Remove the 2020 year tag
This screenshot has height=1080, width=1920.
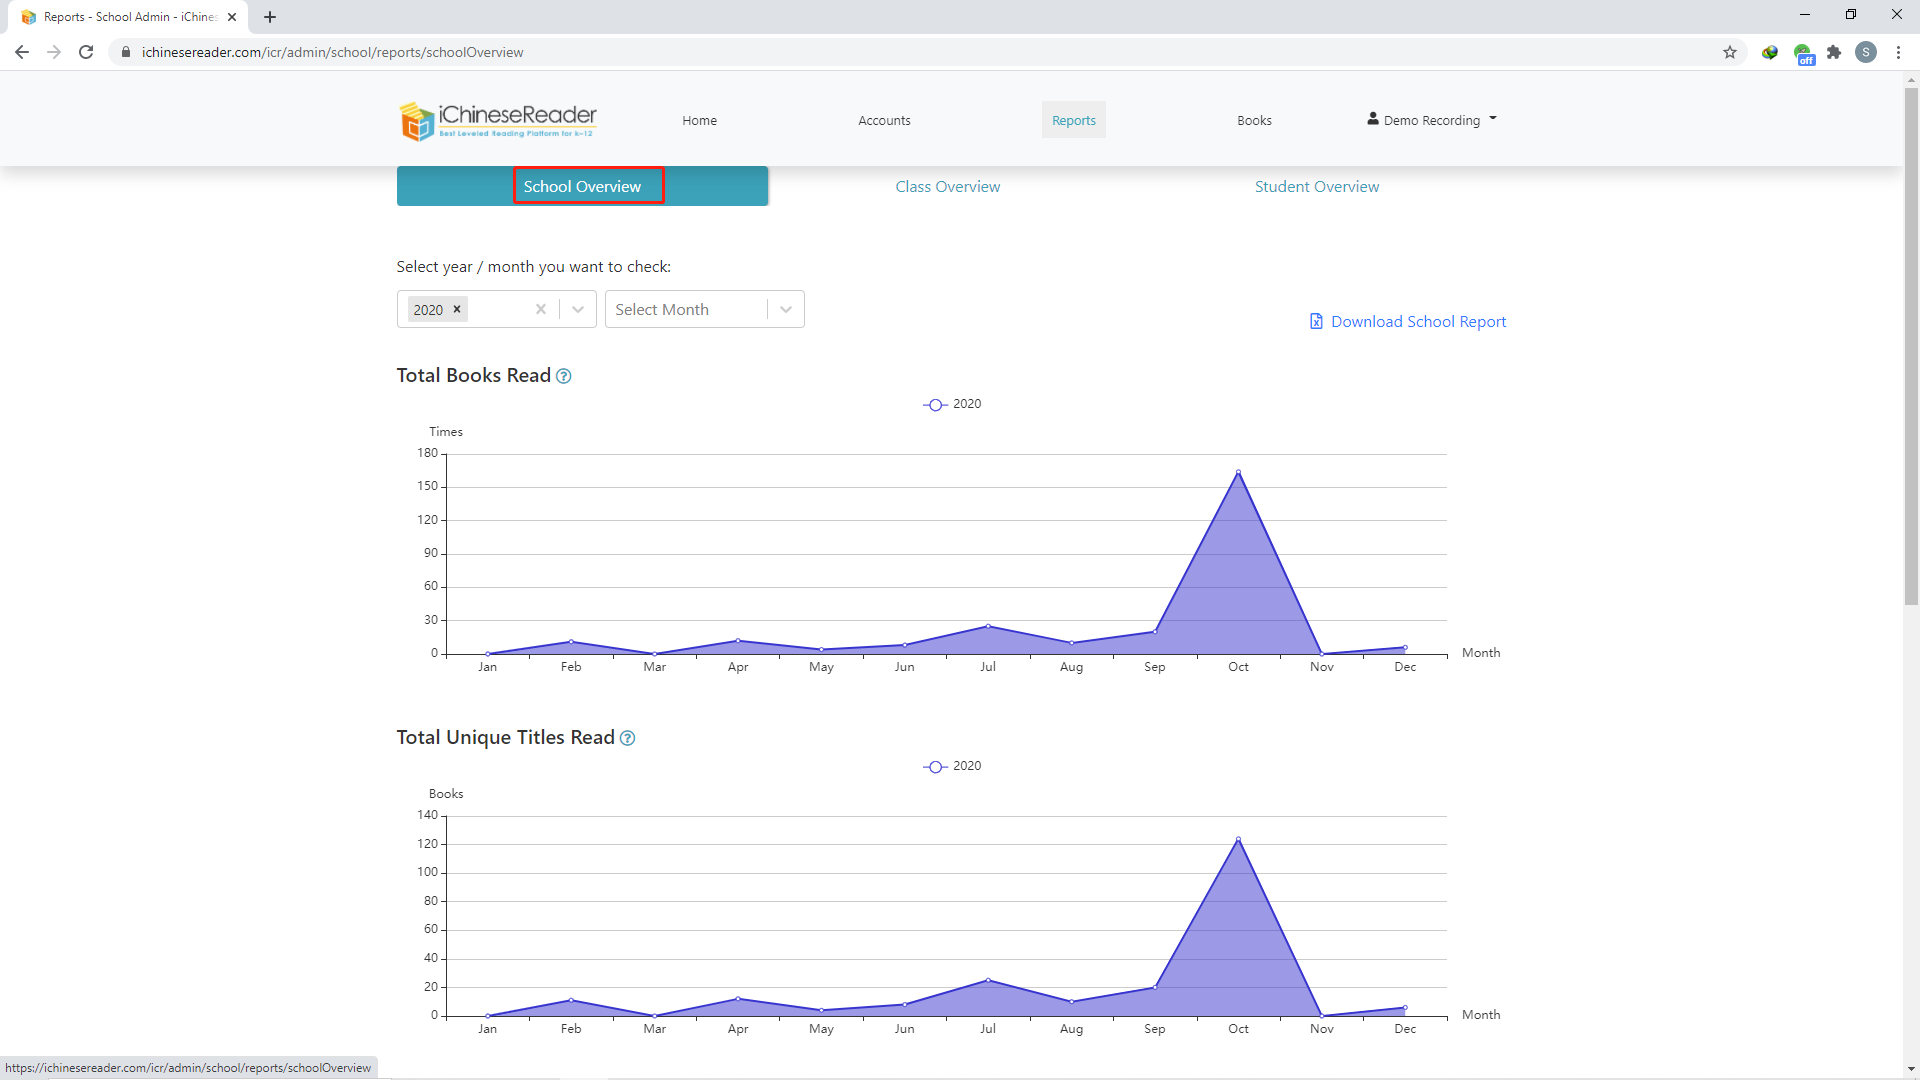pyautogui.click(x=457, y=309)
